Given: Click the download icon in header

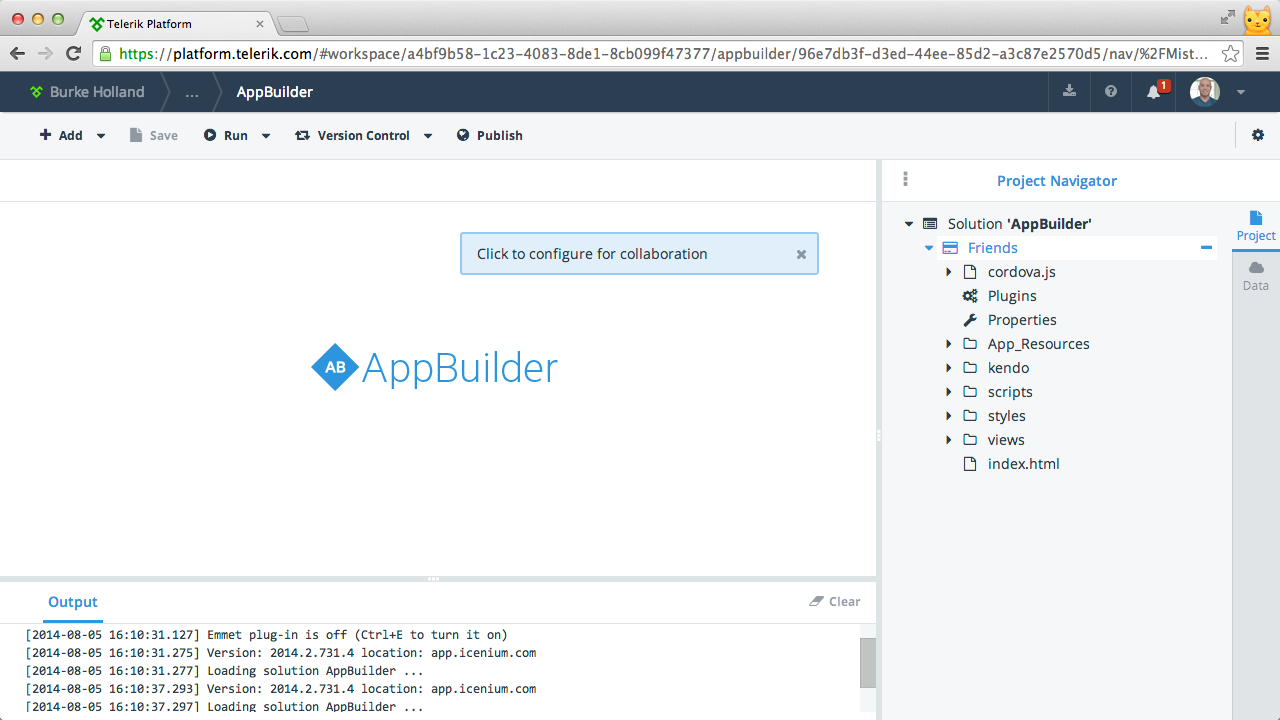Looking at the screenshot, I should (x=1069, y=91).
